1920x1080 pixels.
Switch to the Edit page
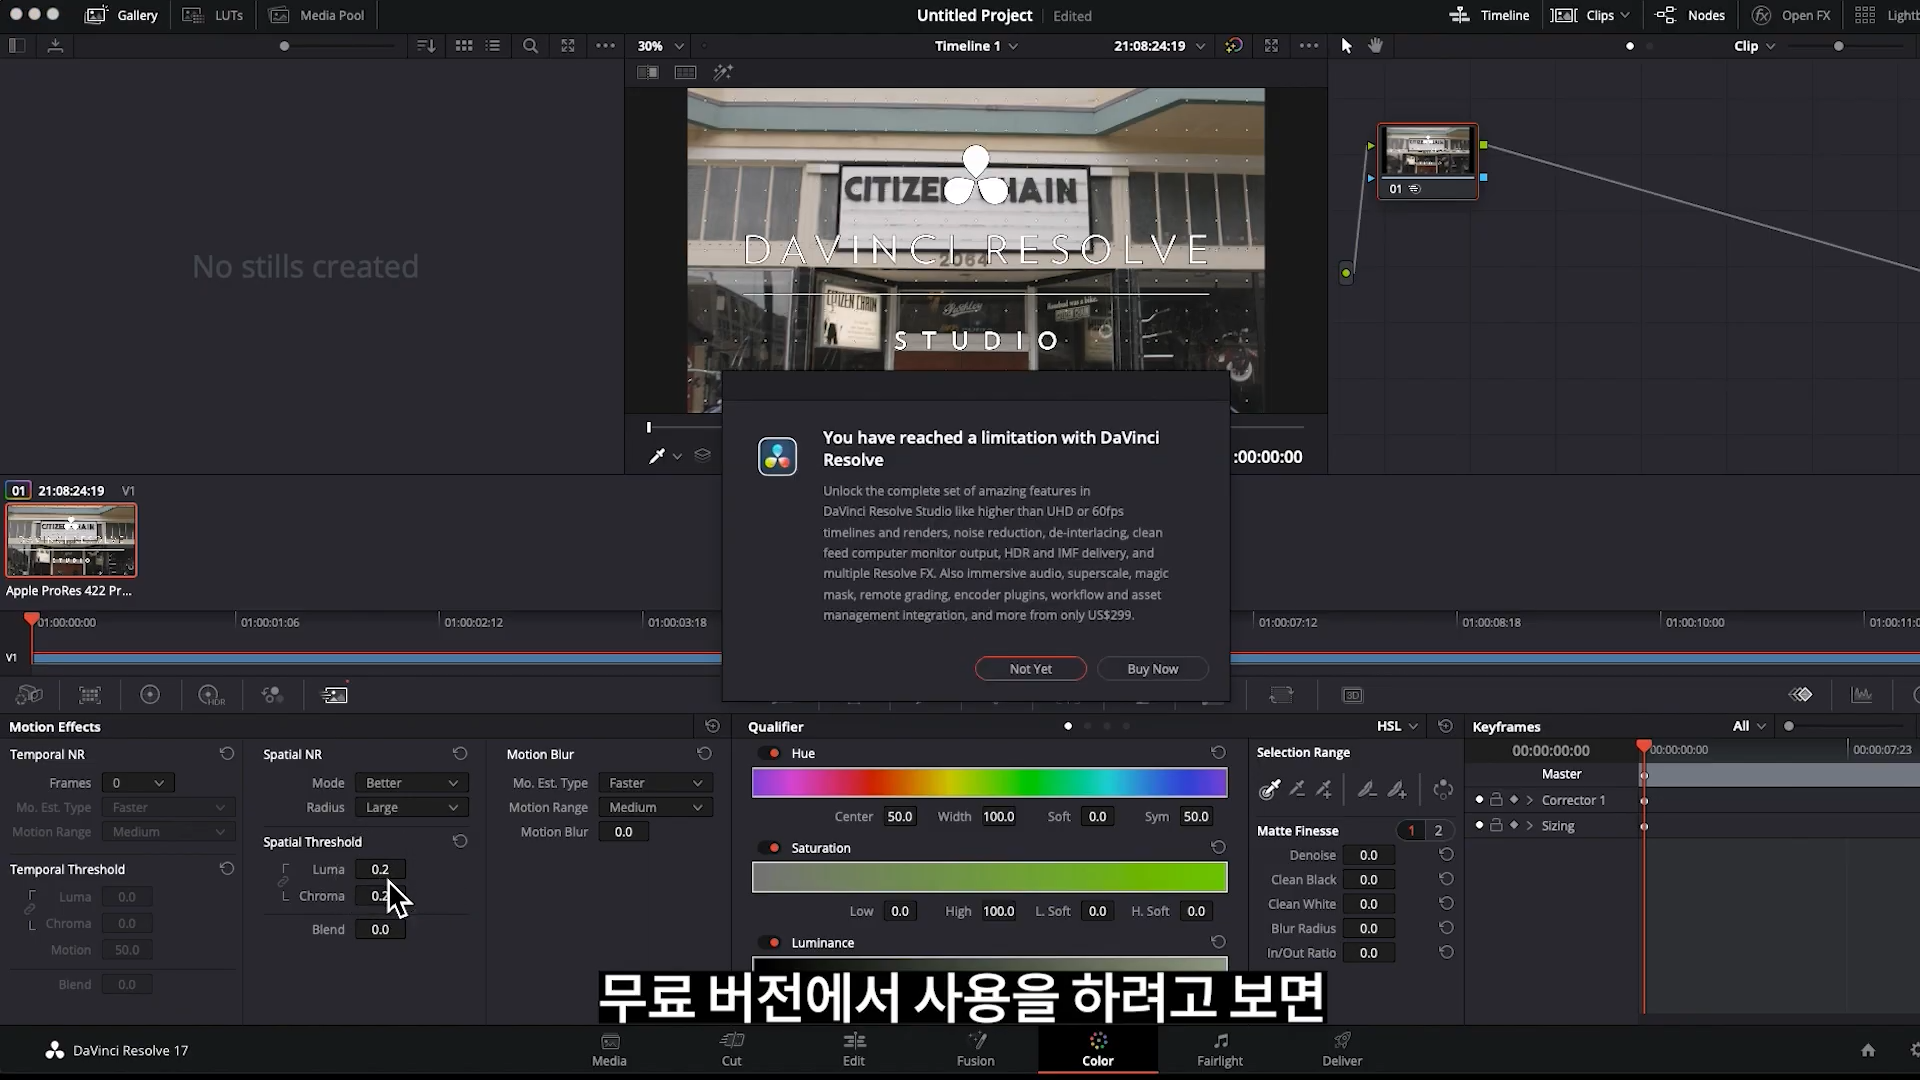[x=853, y=1050]
